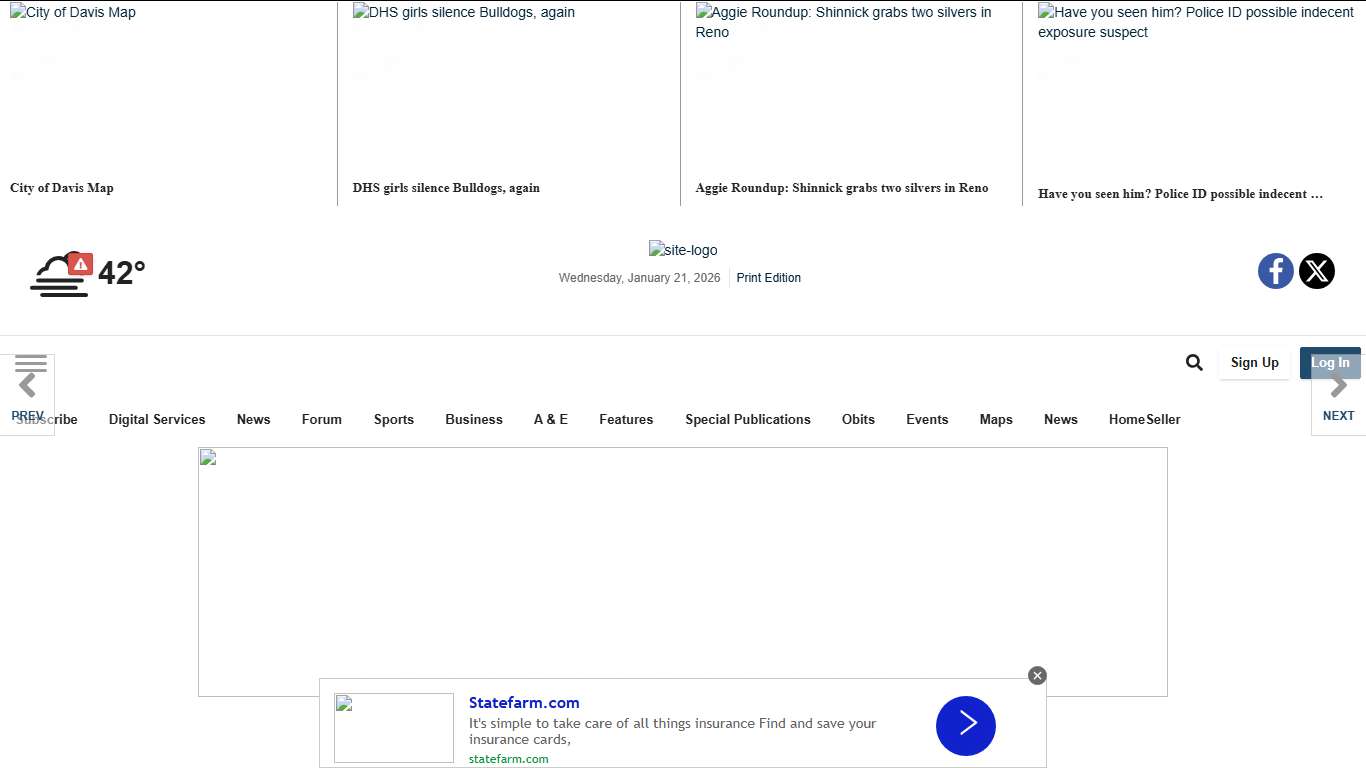Close the State Farm ad banner
The height and width of the screenshot is (768, 1366).
click(1037, 676)
